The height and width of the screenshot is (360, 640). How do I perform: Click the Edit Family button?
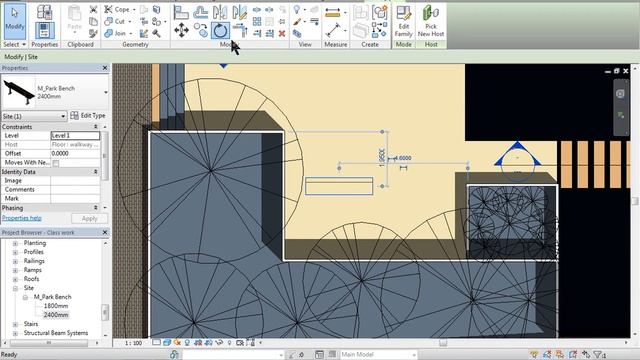click(x=403, y=21)
